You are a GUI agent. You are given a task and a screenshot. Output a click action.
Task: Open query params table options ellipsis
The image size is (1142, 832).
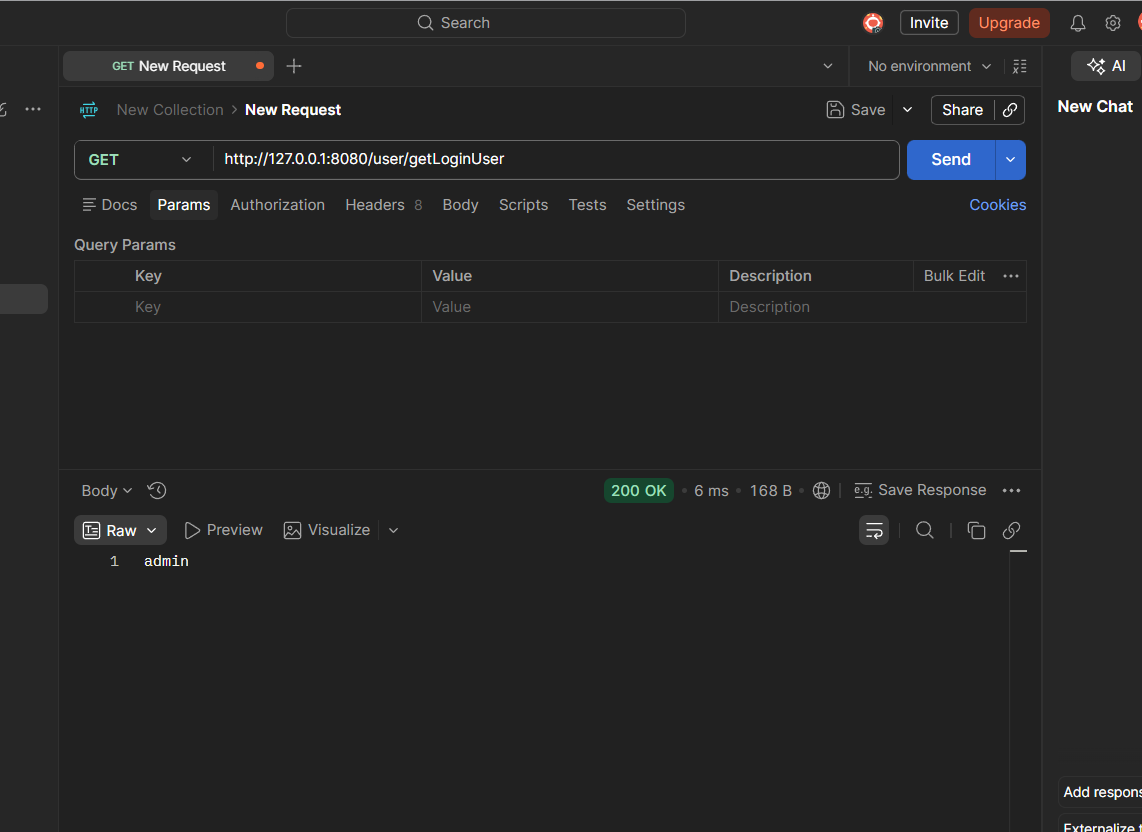[1011, 276]
